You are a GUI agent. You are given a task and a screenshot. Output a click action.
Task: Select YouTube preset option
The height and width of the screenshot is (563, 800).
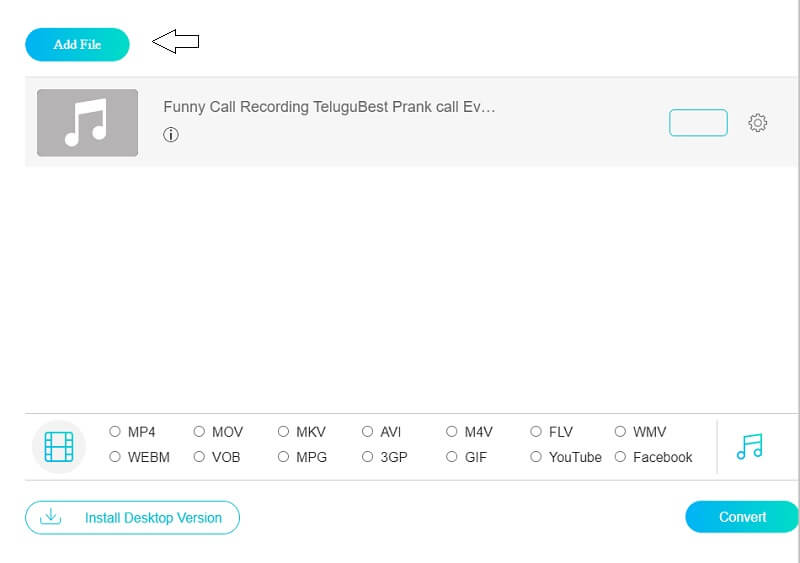click(x=536, y=457)
